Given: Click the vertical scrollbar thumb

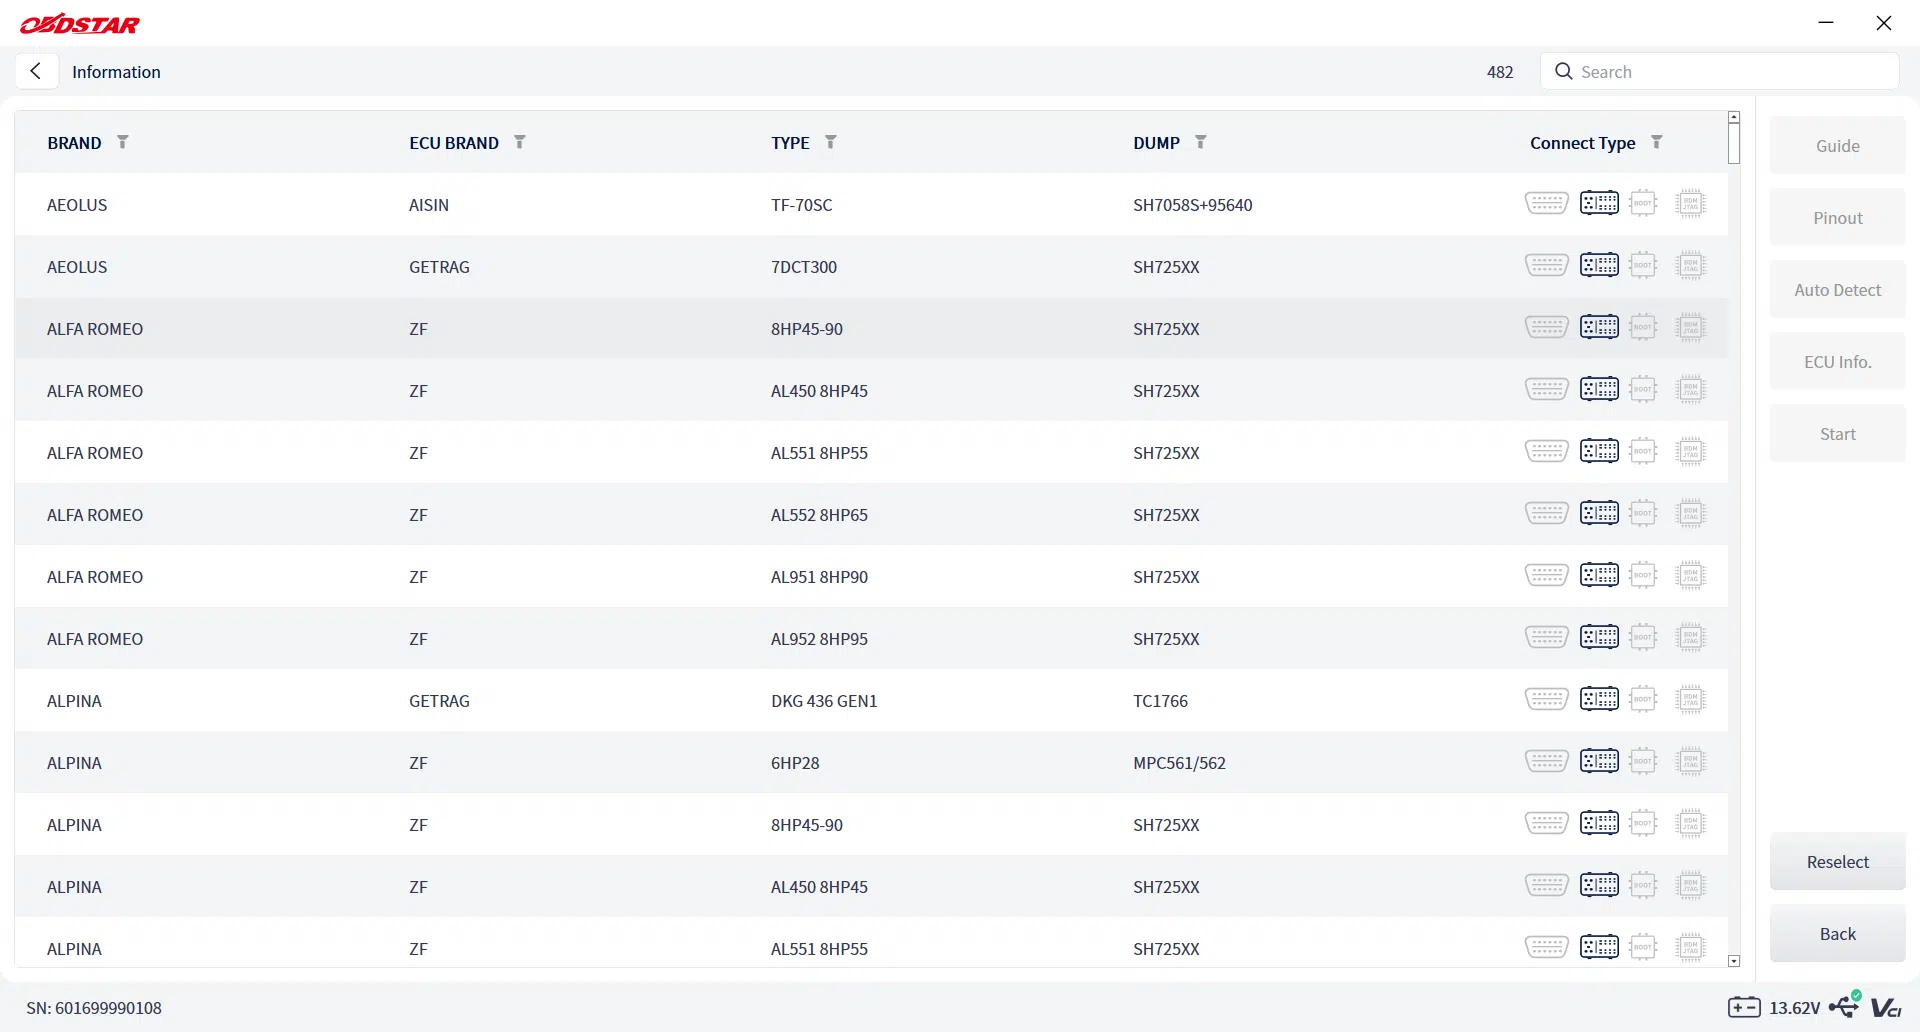Looking at the screenshot, I should [x=1734, y=143].
